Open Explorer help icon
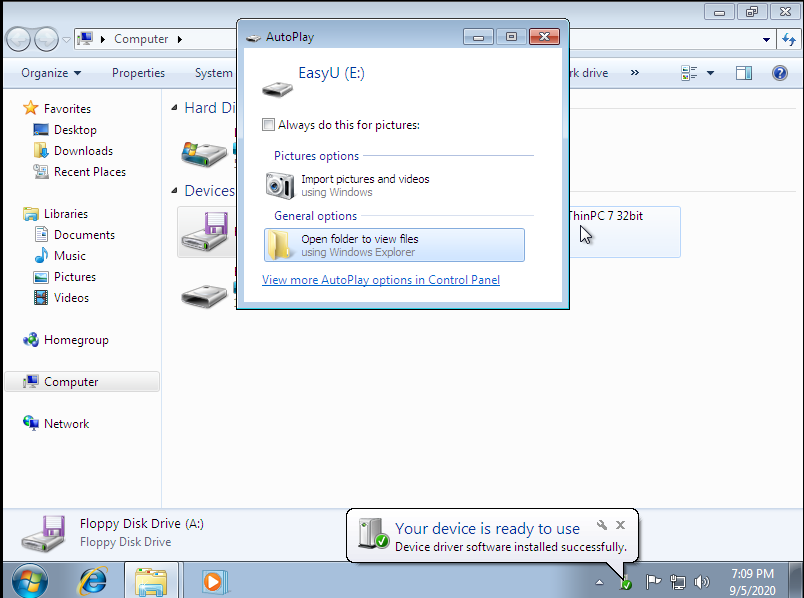 point(779,73)
